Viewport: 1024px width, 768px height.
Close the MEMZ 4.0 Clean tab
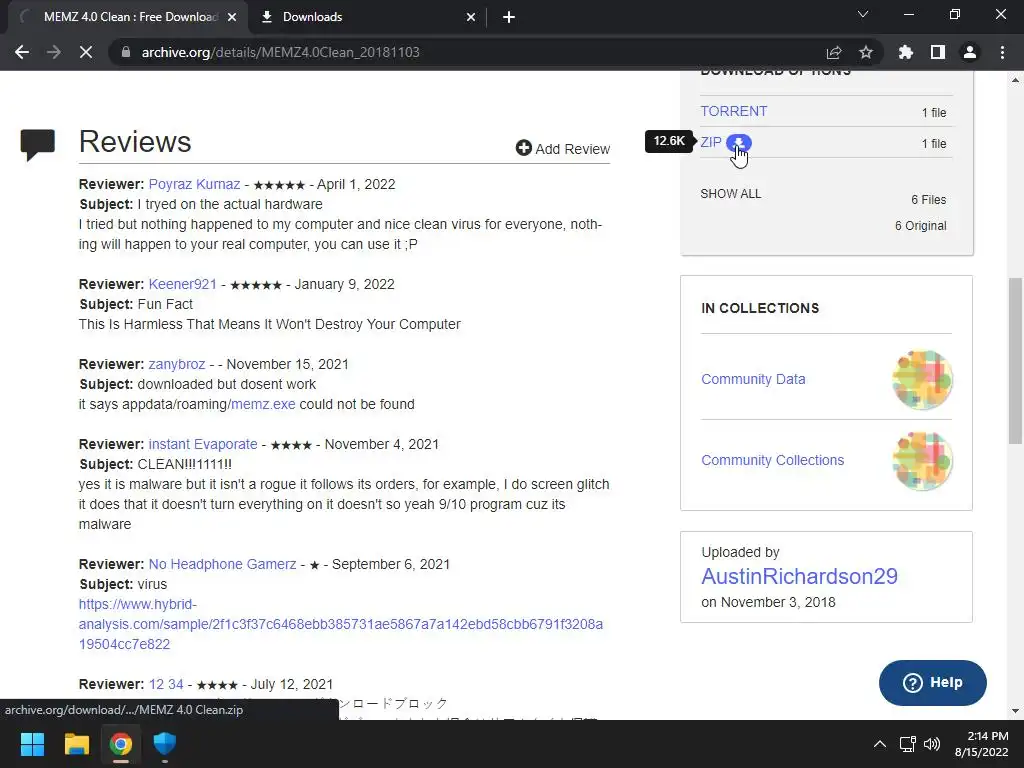tap(232, 17)
